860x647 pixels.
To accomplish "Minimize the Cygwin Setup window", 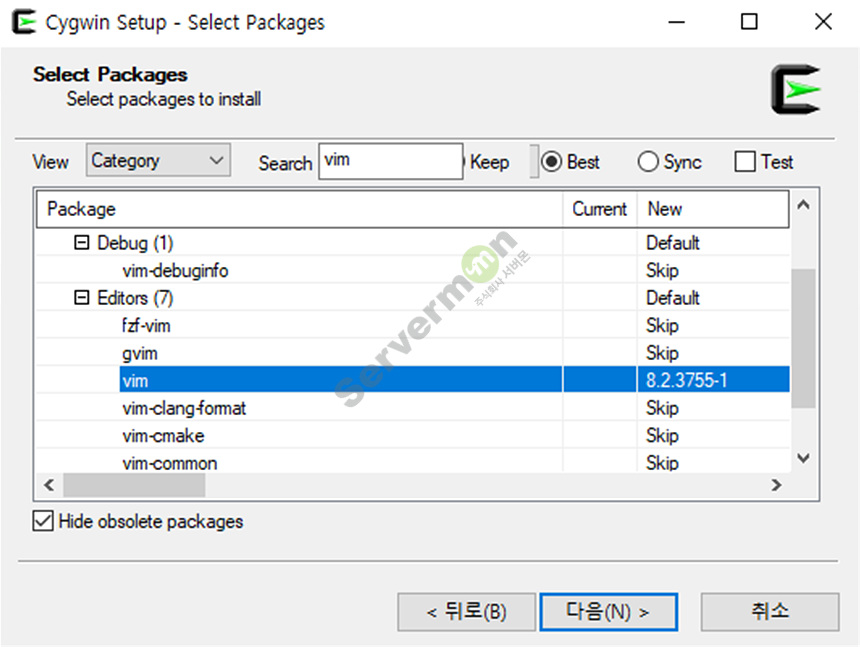I will tap(676, 22).
